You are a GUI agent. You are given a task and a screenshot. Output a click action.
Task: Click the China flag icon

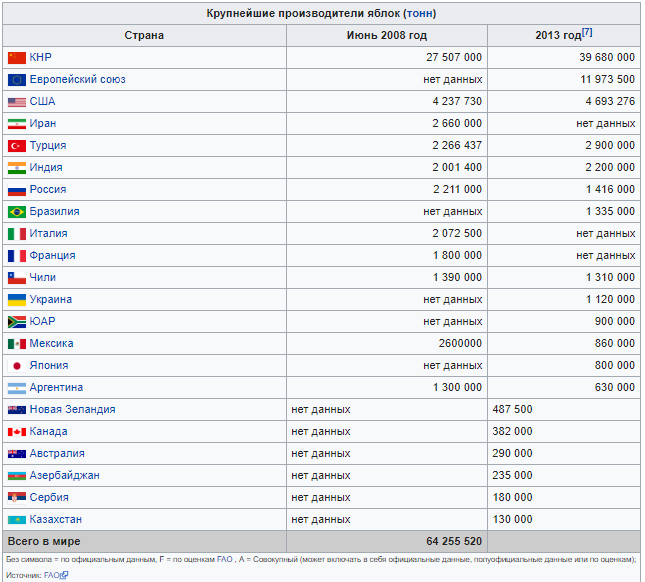coord(17,58)
